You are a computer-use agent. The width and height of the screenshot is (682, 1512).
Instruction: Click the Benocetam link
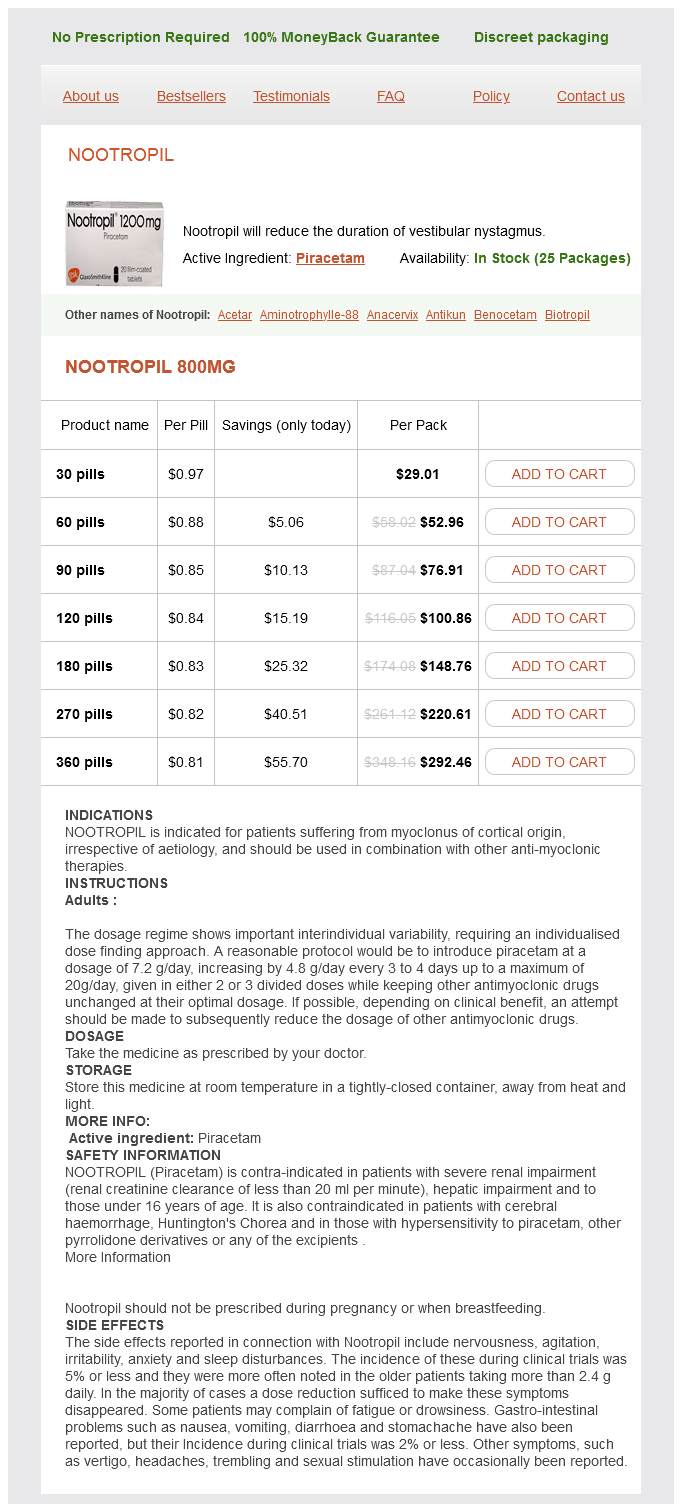[505, 315]
